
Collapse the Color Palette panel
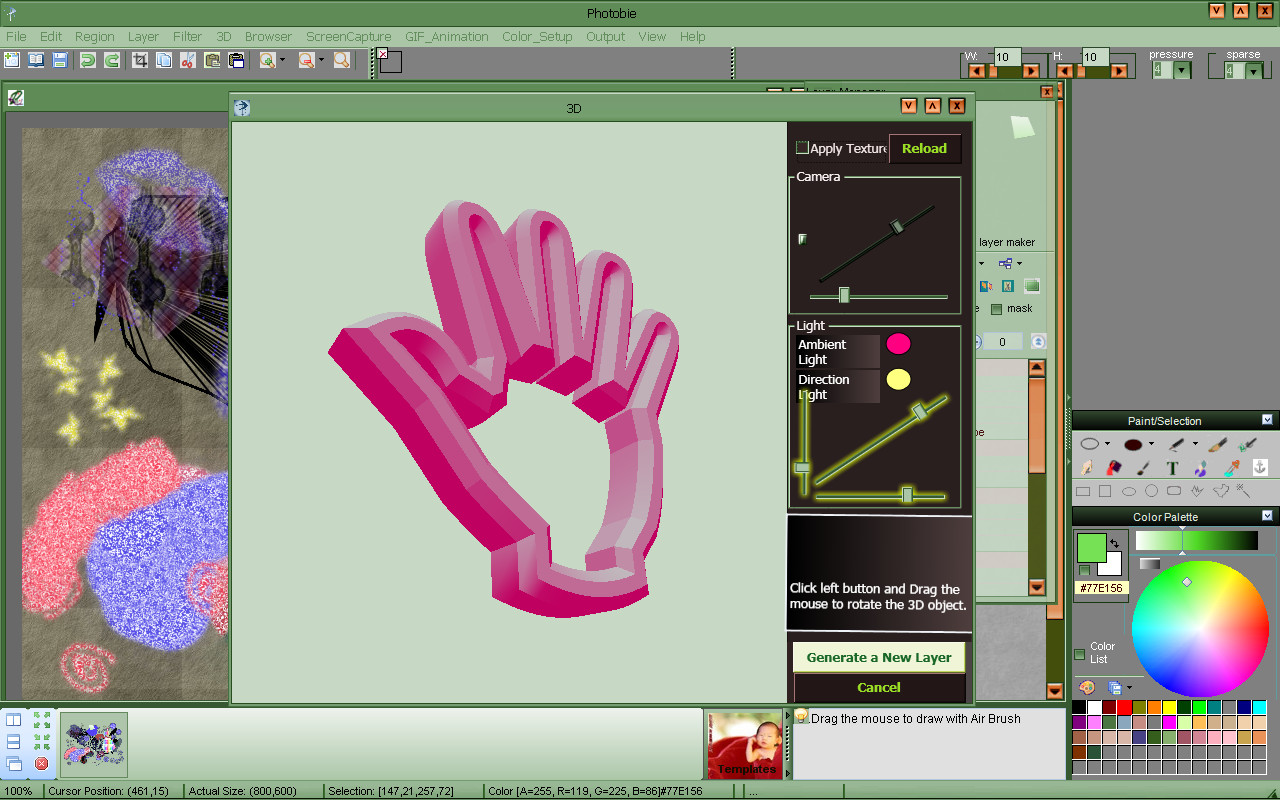pos(1267,516)
